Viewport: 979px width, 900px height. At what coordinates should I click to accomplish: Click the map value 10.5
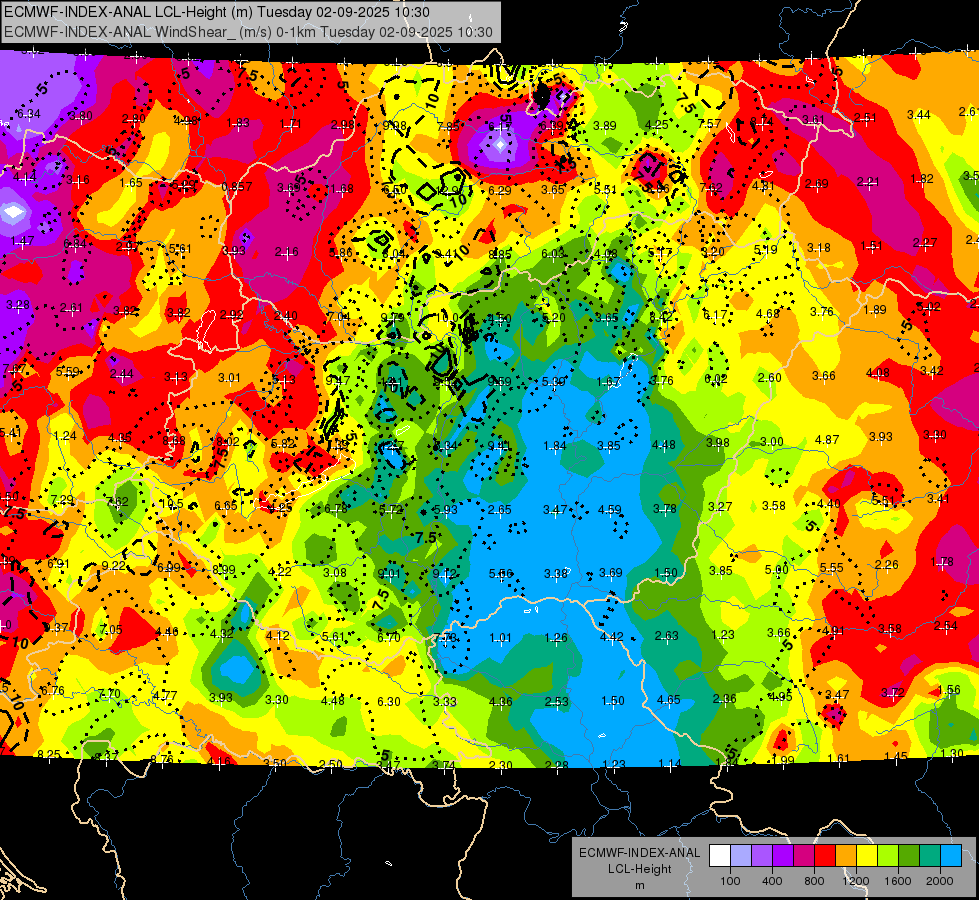click(172, 503)
